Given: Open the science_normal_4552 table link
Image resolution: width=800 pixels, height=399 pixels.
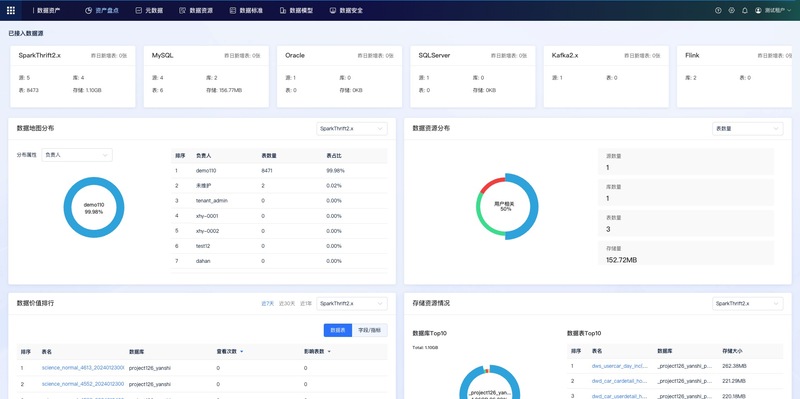Looking at the screenshot, I should coord(83,384).
